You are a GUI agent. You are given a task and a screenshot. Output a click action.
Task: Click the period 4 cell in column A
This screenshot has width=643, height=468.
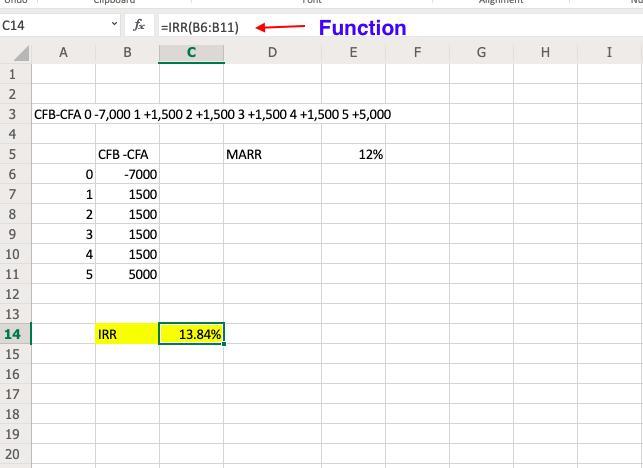(x=63, y=254)
